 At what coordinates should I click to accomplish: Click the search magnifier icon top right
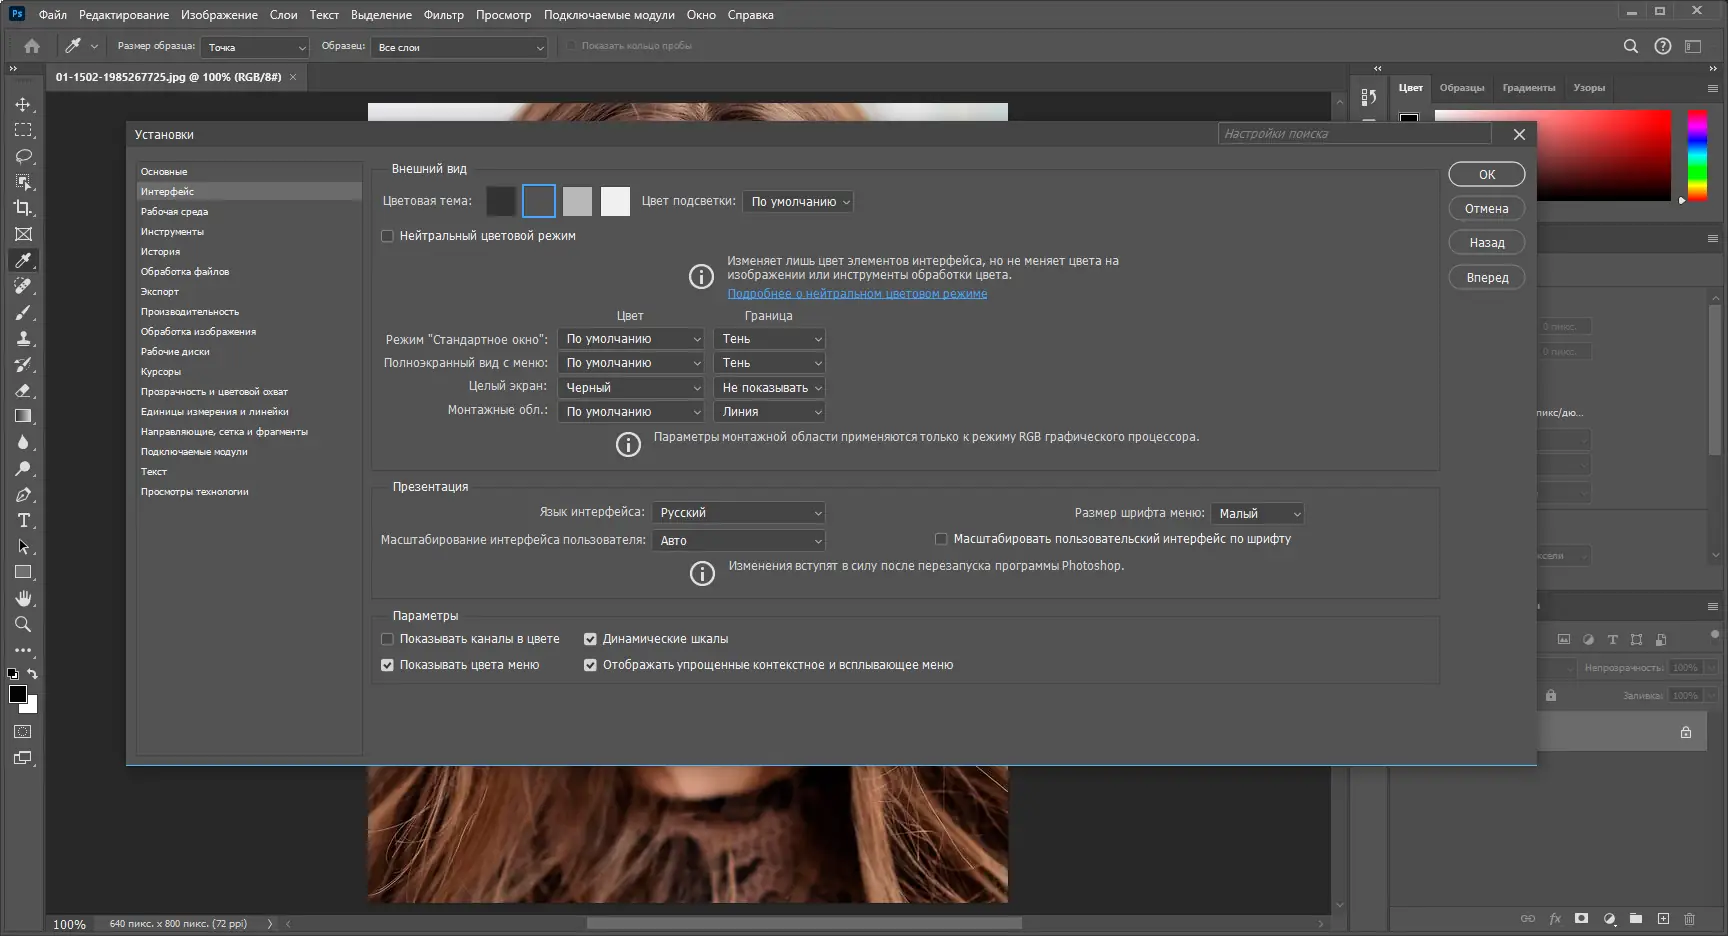click(x=1630, y=46)
